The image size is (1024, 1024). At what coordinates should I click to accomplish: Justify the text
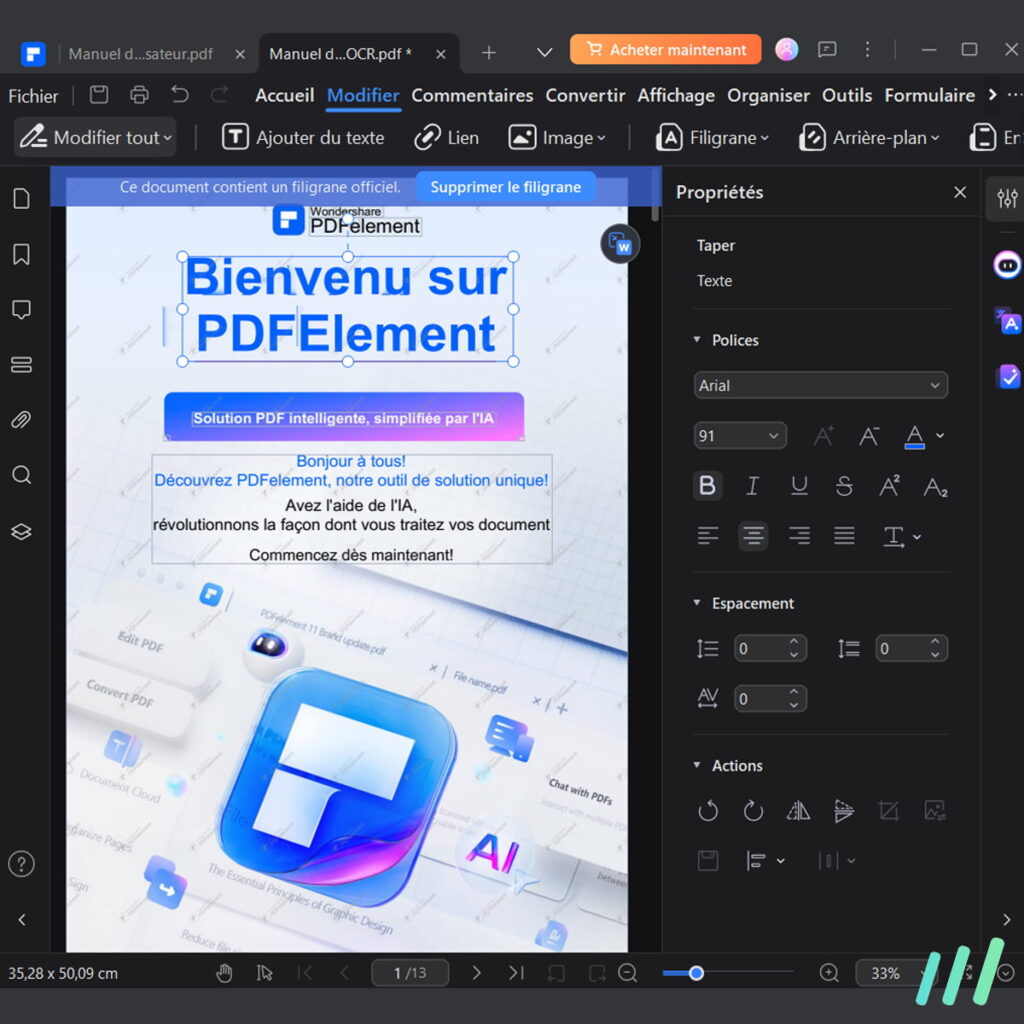pos(844,536)
